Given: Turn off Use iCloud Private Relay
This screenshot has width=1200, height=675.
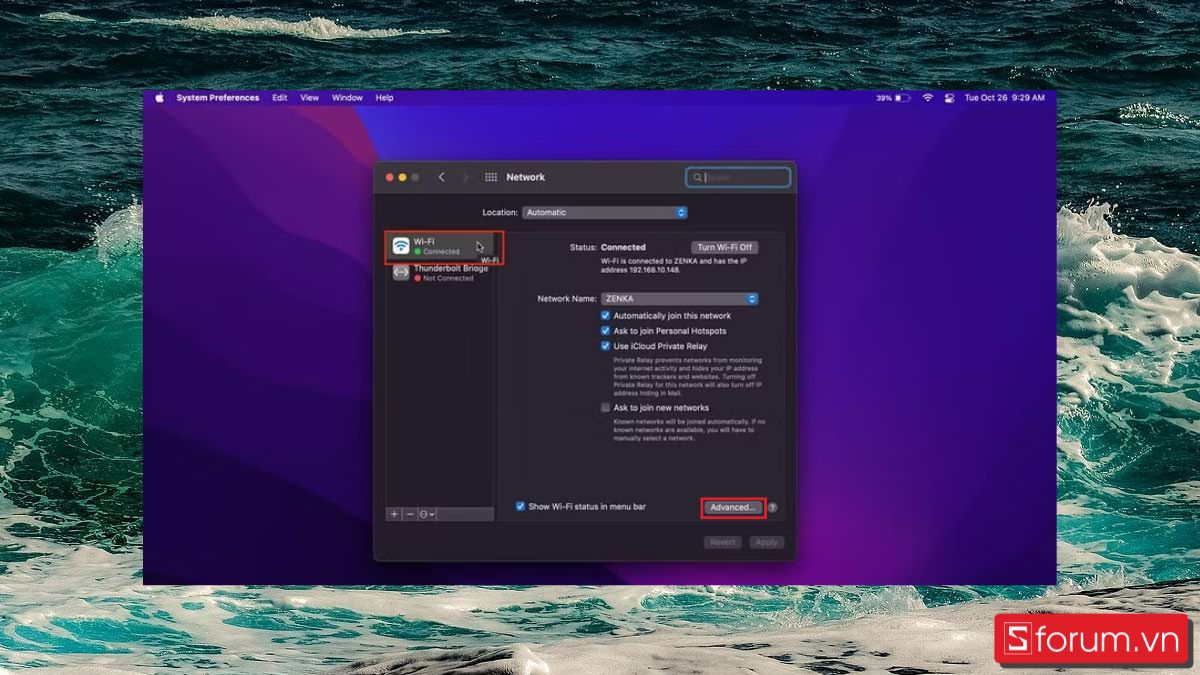Looking at the screenshot, I should (605, 345).
